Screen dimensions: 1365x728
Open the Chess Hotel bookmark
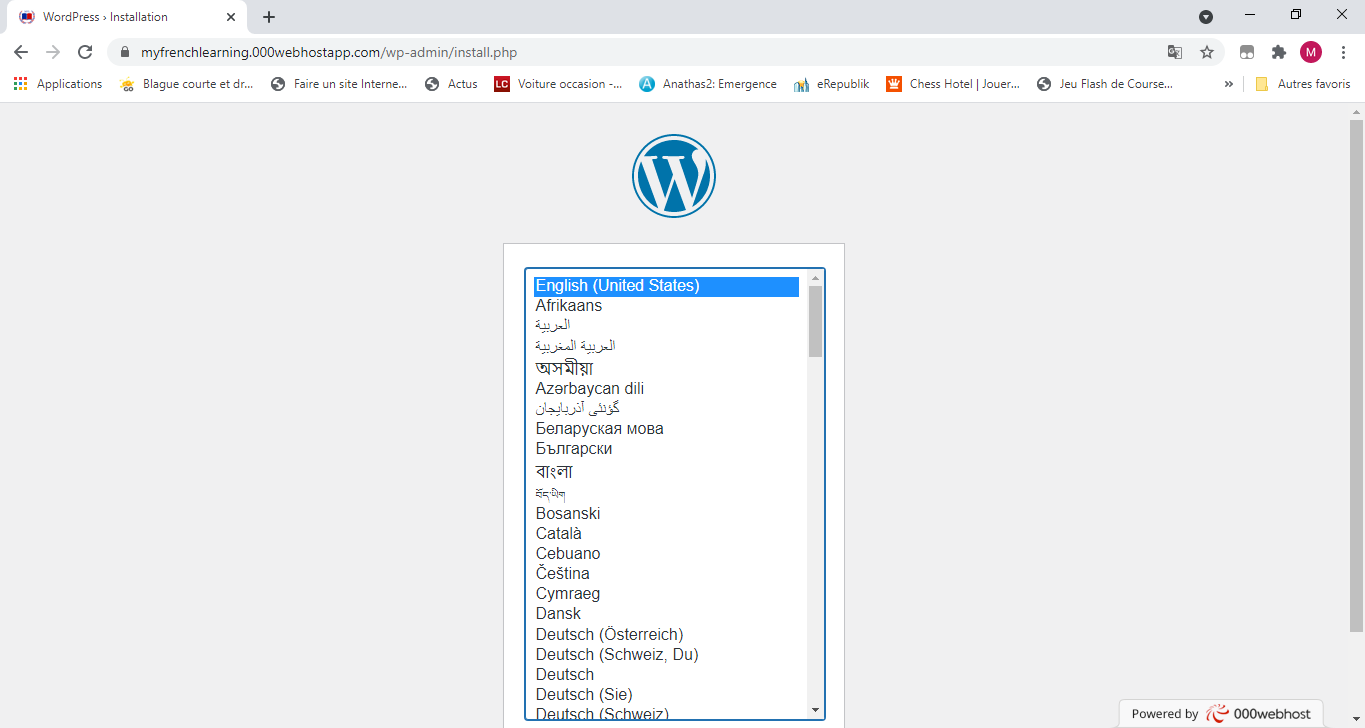pos(953,84)
